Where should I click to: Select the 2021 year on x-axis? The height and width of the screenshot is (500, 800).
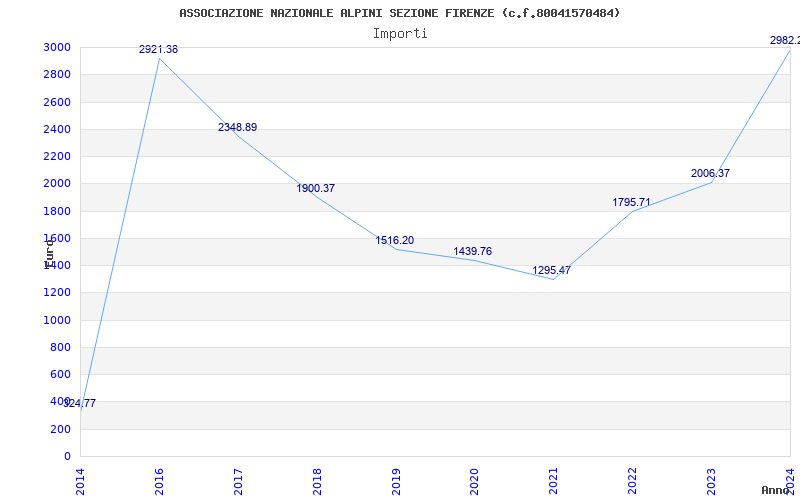click(x=553, y=480)
